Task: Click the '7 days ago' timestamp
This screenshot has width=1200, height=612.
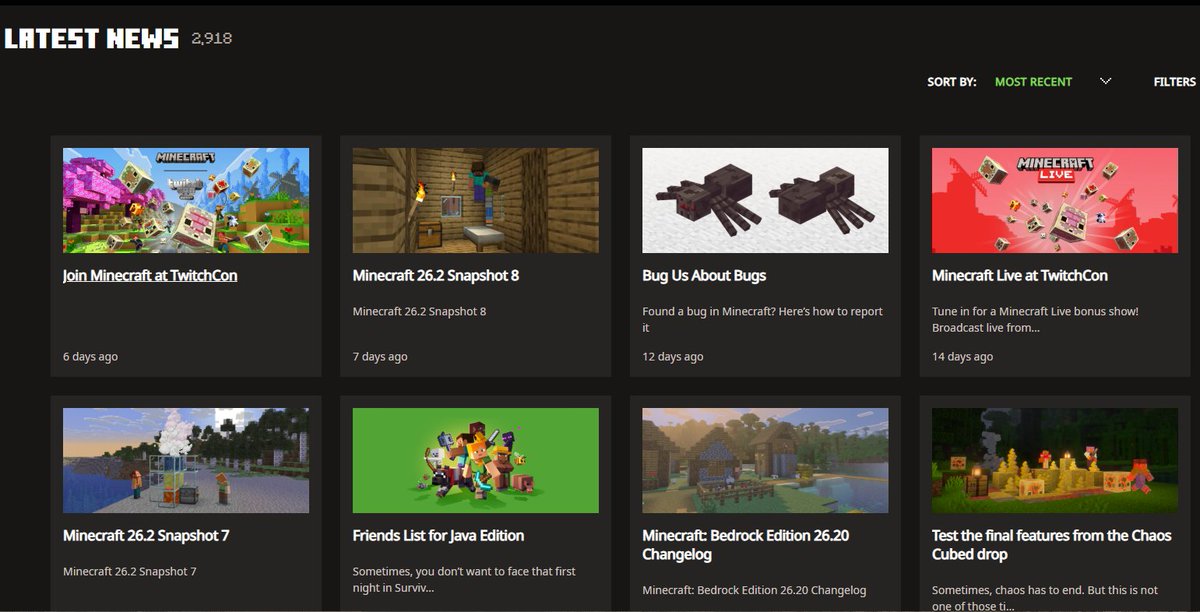Action: [x=380, y=357]
